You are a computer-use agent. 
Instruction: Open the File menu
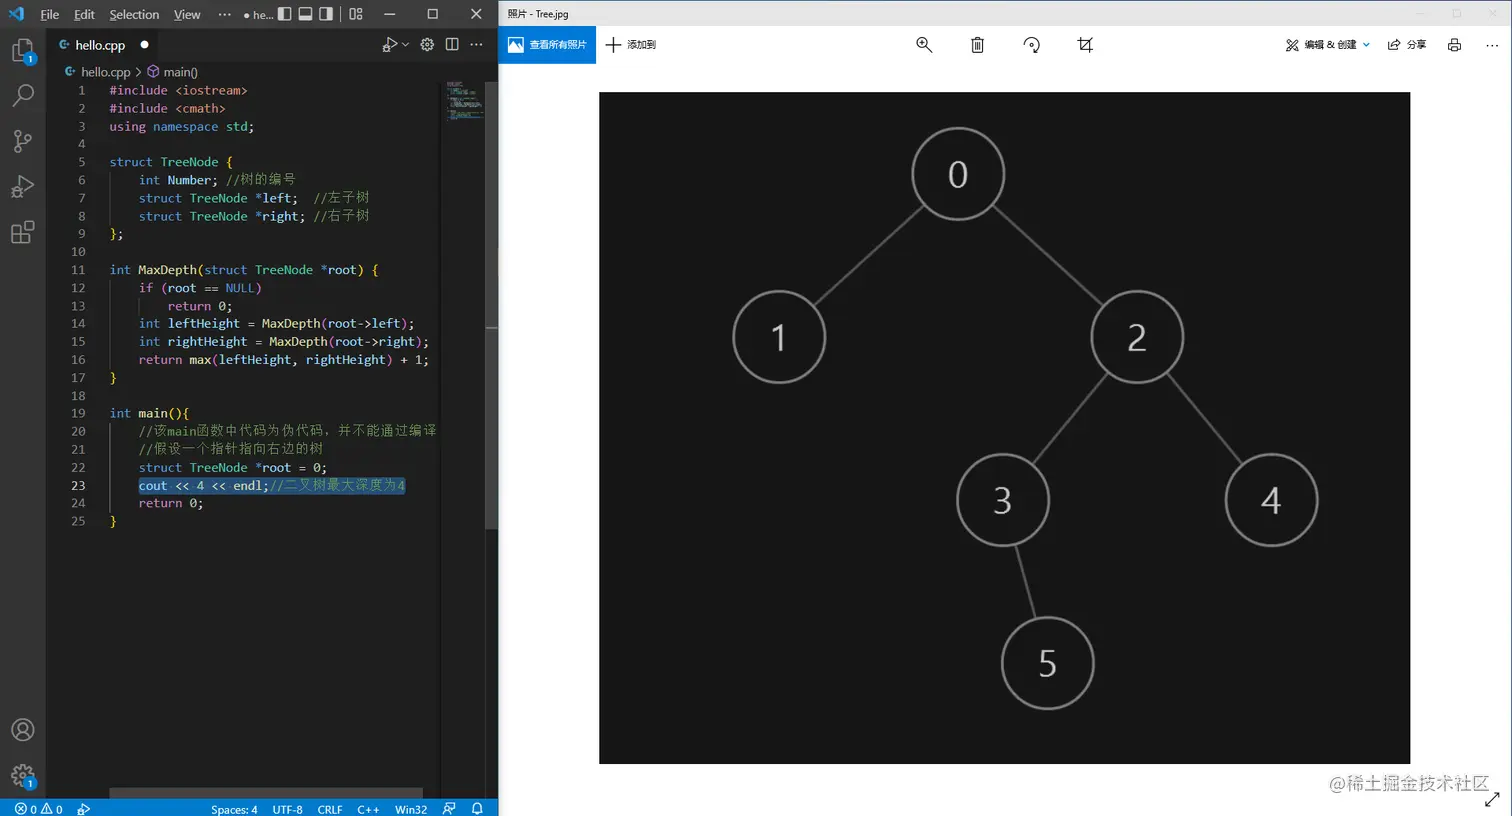[50, 14]
